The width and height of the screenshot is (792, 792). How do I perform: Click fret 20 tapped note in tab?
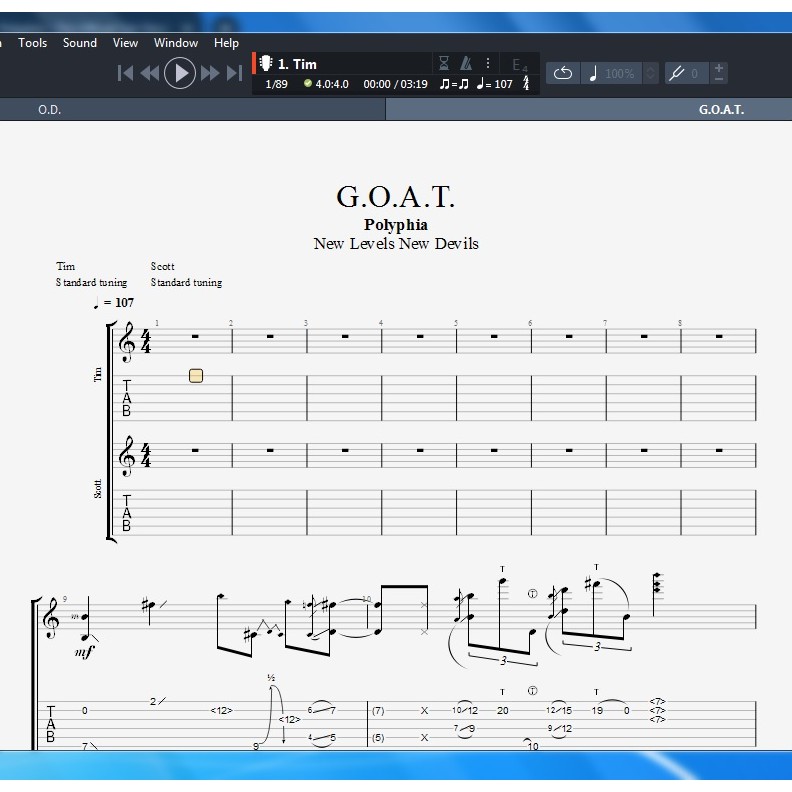pos(503,710)
